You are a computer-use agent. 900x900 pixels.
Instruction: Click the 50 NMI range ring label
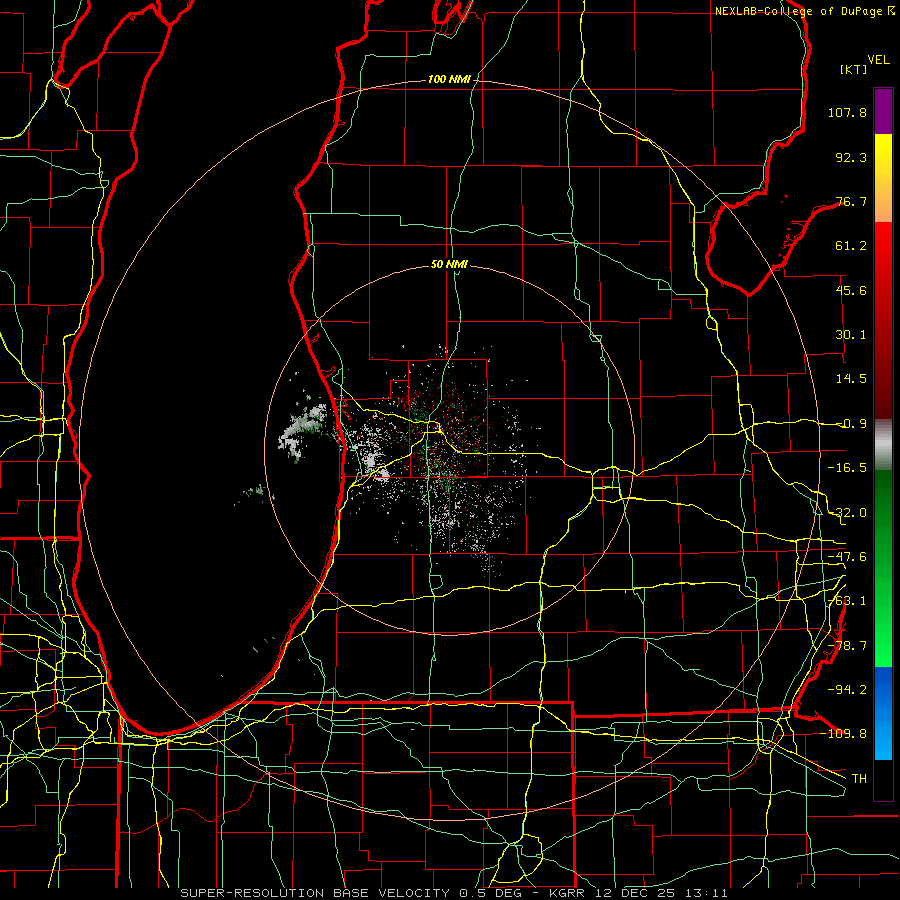click(449, 264)
